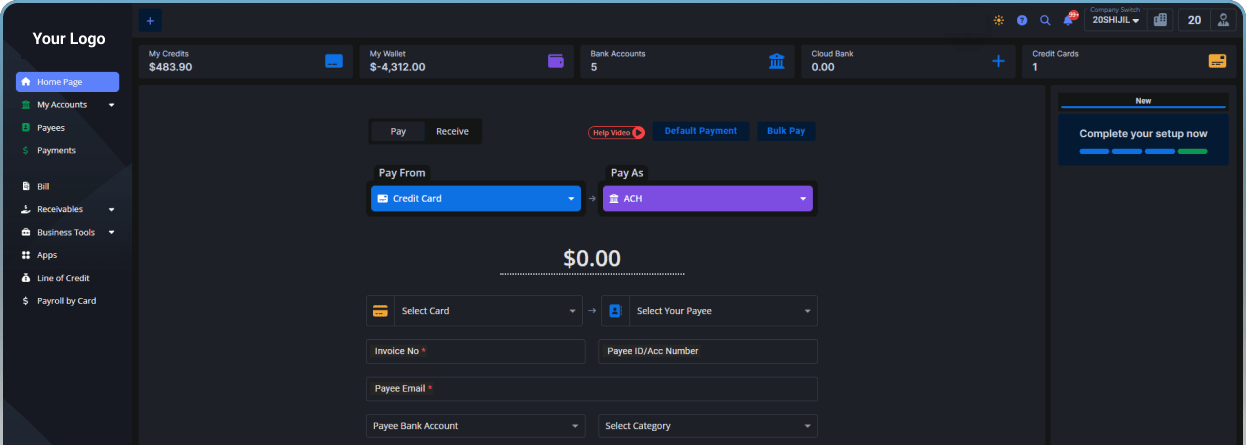Open notifications bell with 99+ badge
This screenshot has height=445, width=1246.
[x=1068, y=20]
